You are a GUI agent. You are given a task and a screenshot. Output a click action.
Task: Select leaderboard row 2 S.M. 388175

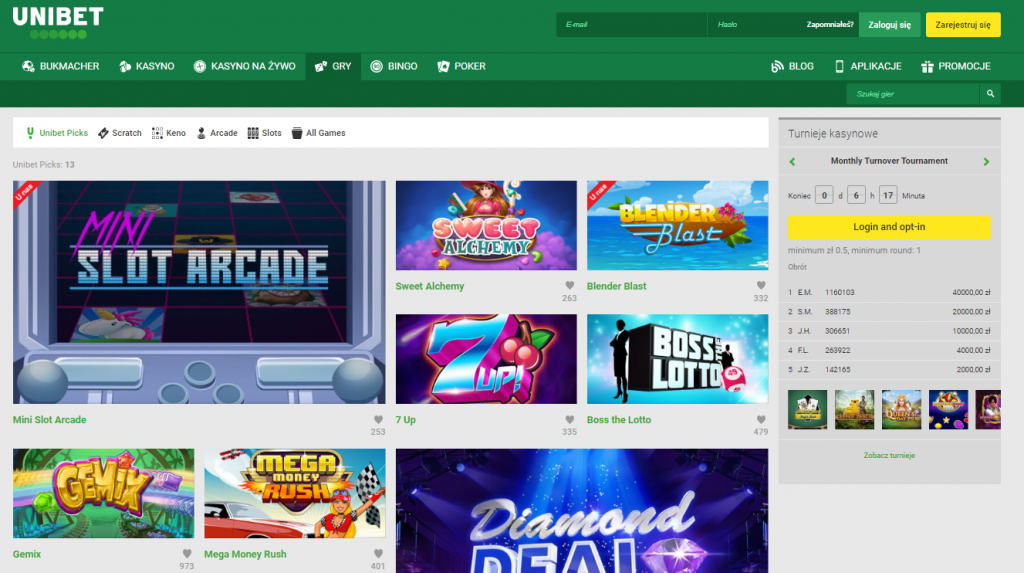[x=889, y=312]
